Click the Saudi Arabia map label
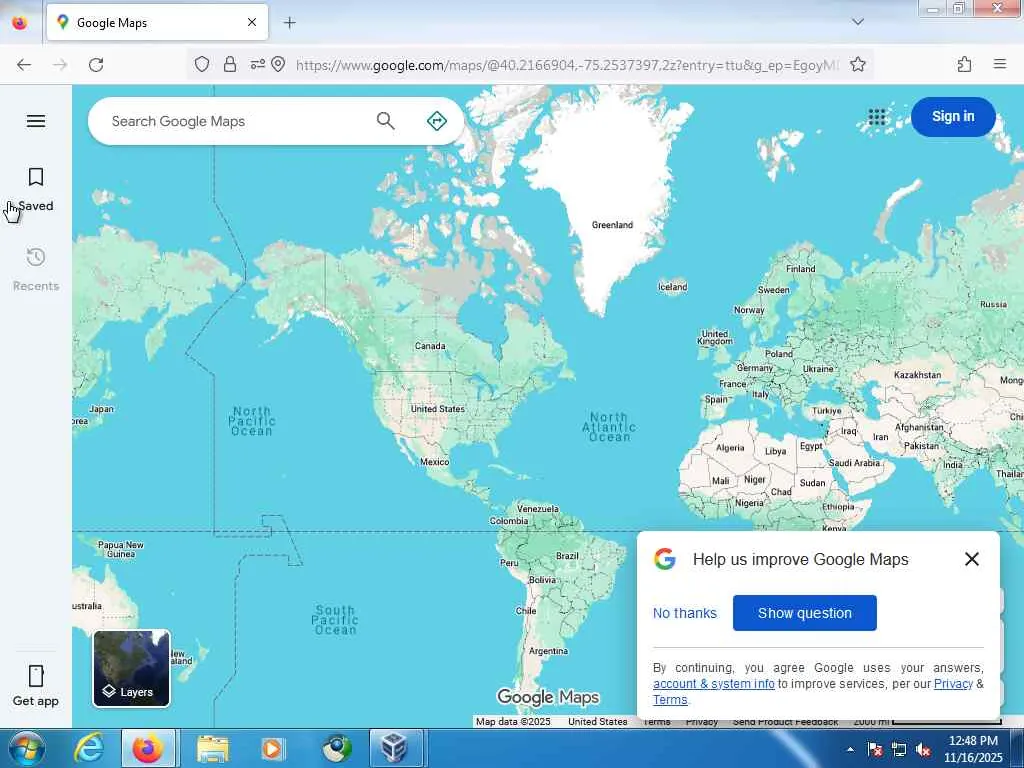 (854, 463)
